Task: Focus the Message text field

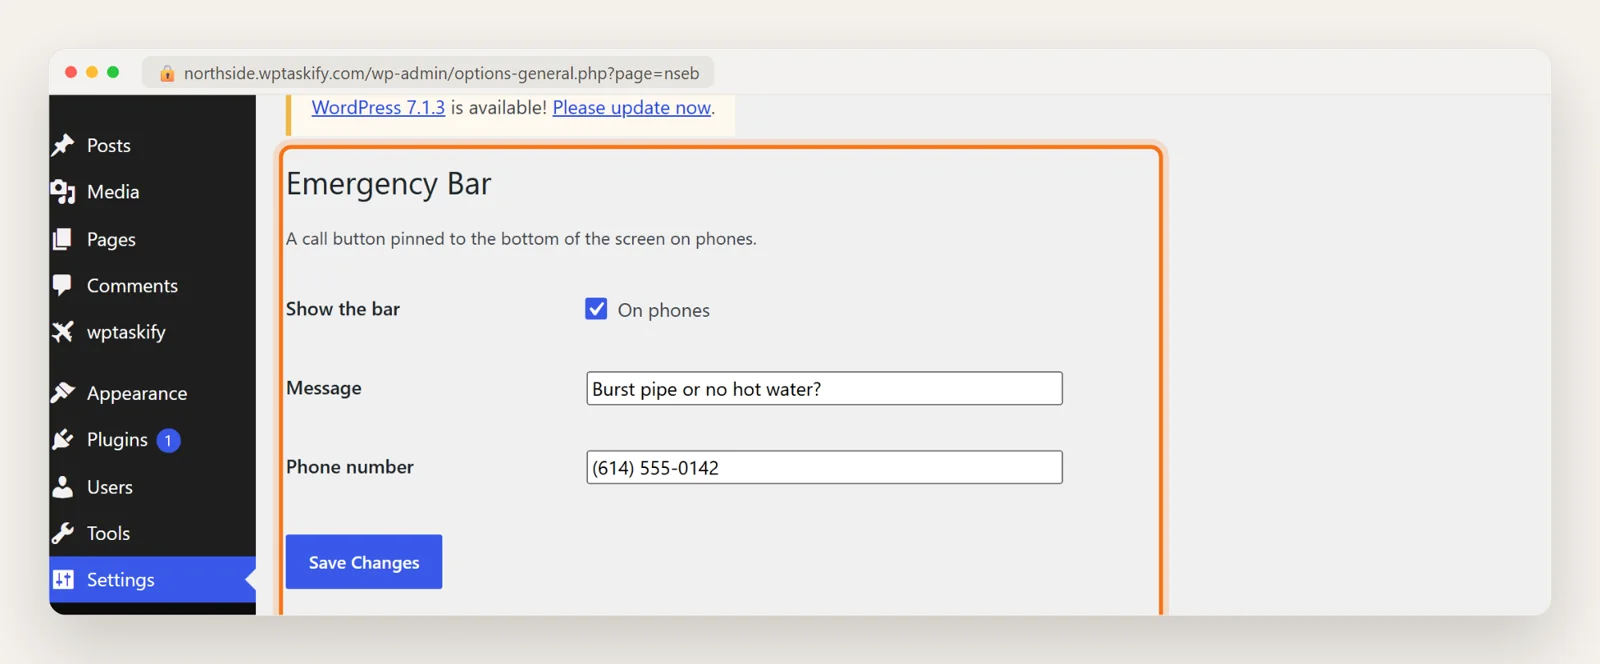Action: (x=824, y=389)
